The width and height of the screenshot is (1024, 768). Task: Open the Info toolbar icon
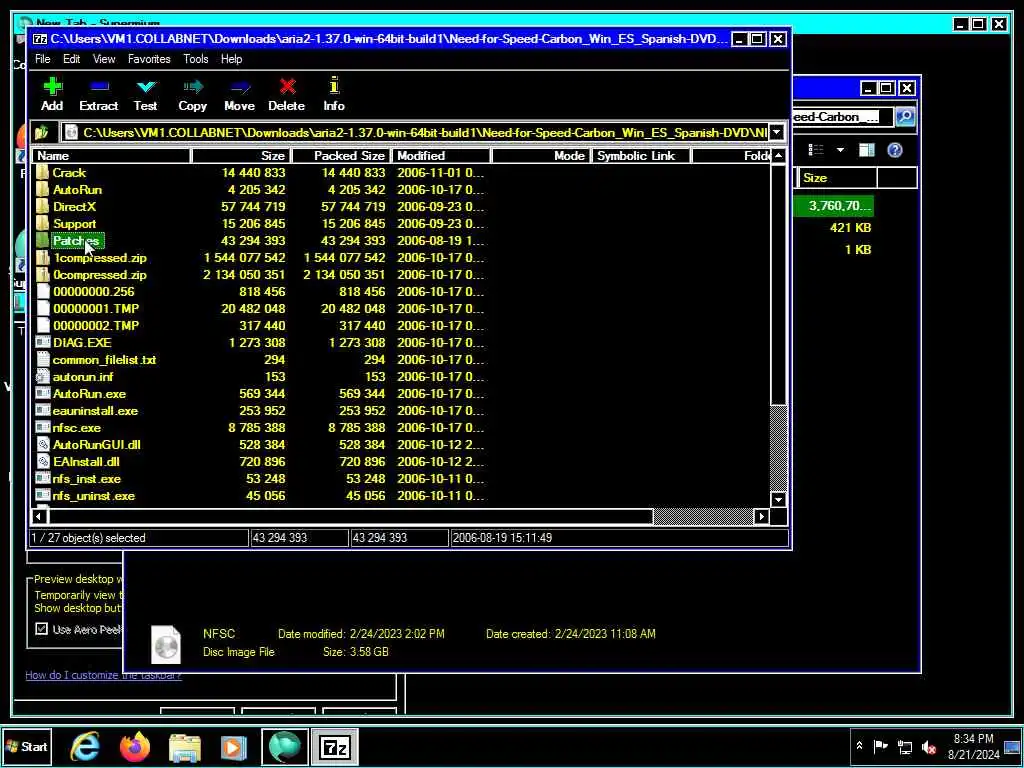click(x=334, y=86)
